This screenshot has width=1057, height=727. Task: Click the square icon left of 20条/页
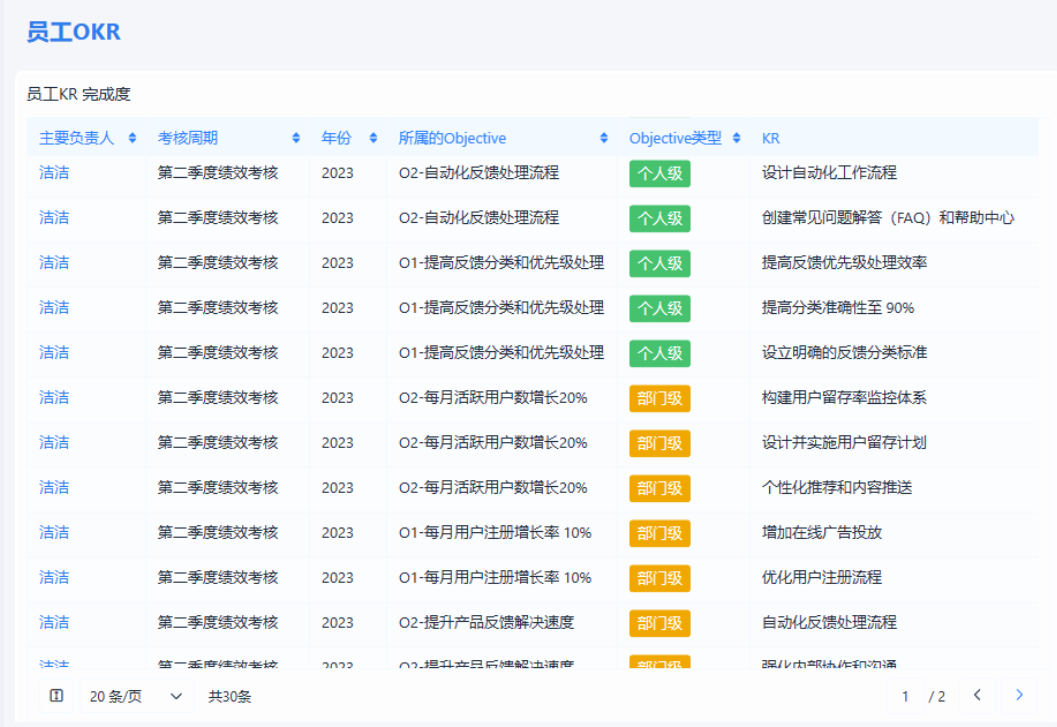57,696
